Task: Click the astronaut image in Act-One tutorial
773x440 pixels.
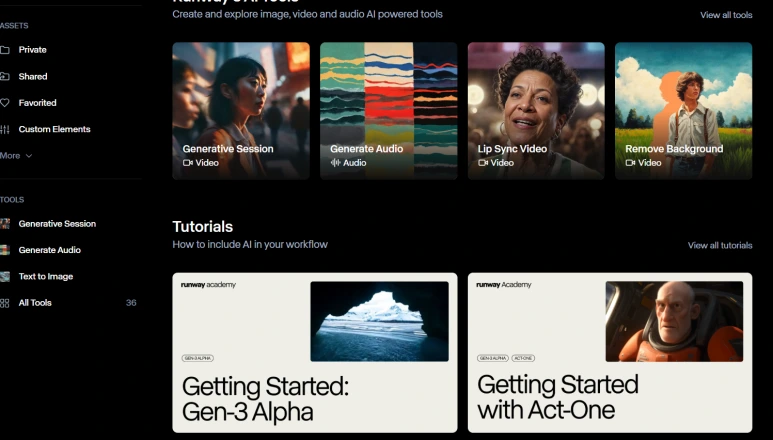Action: coord(674,321)
